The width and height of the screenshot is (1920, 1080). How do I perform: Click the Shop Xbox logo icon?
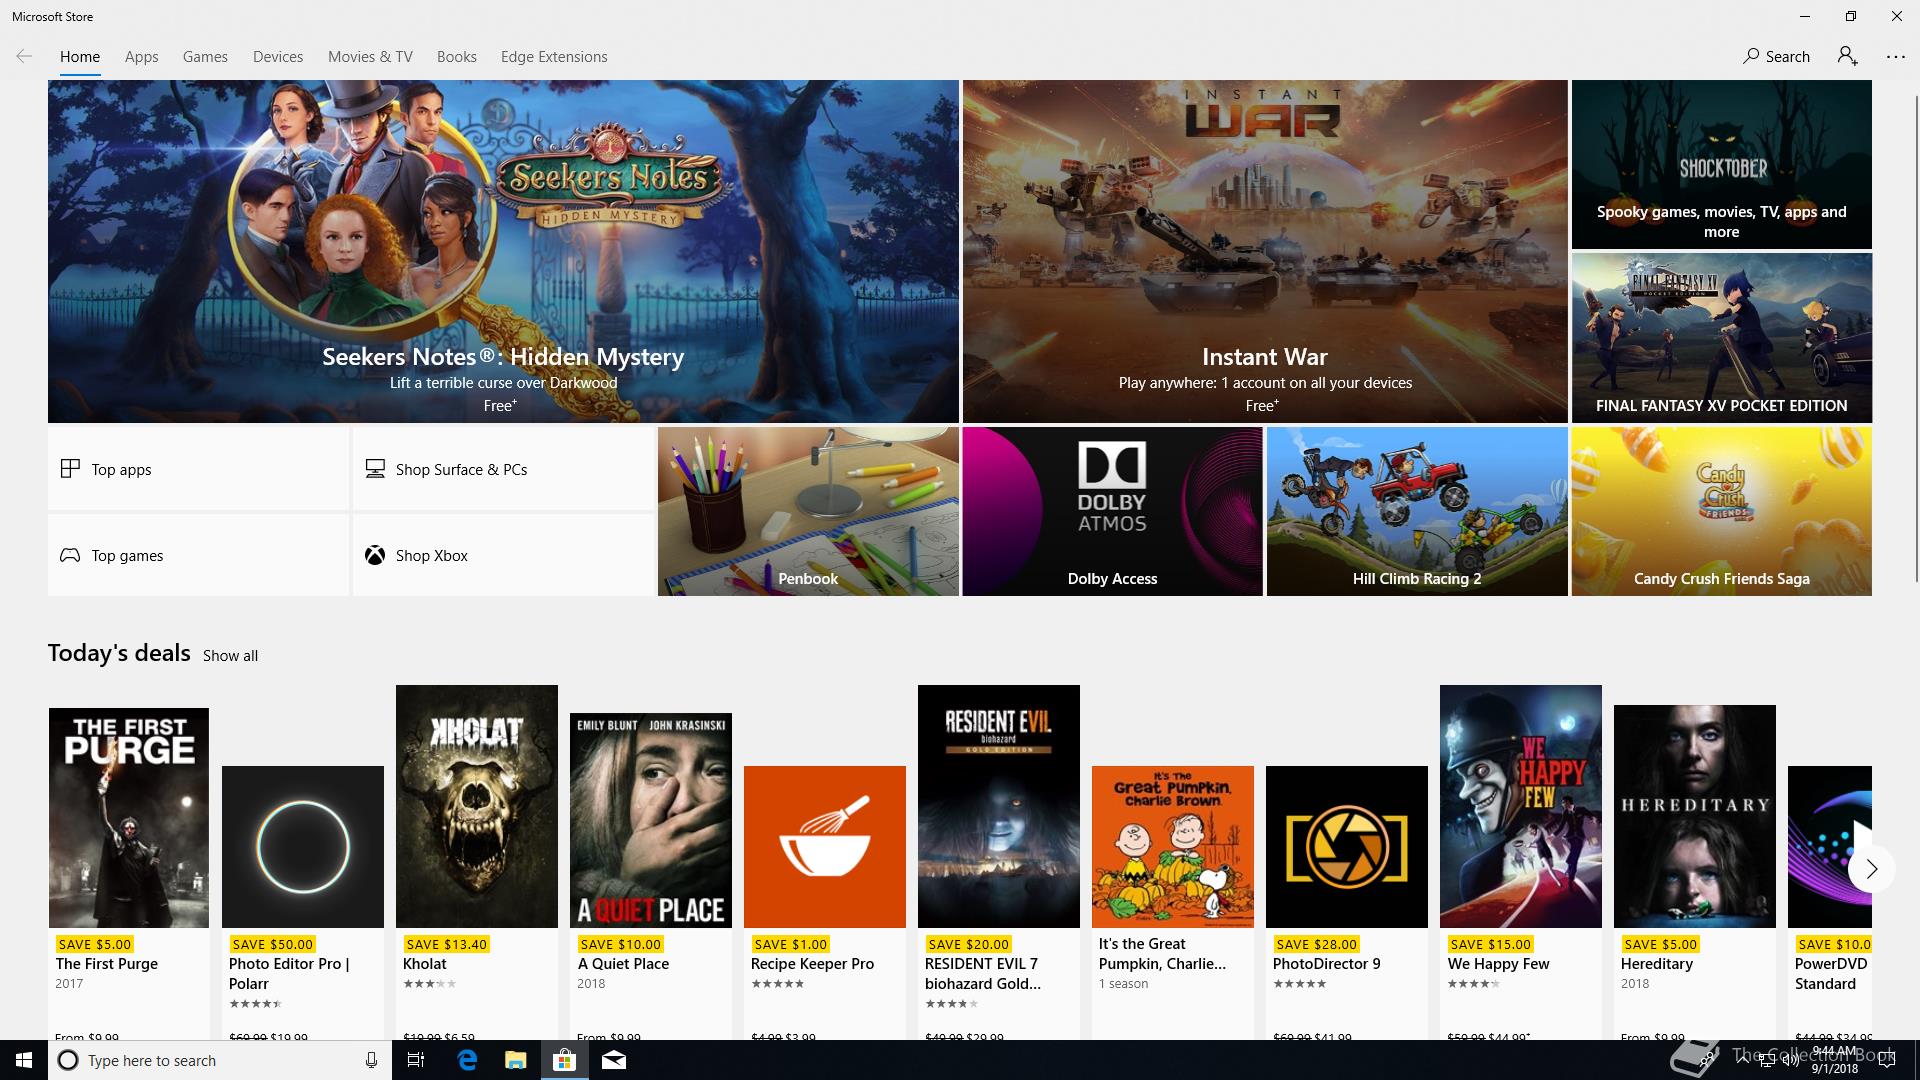click(x=375, y=555)
